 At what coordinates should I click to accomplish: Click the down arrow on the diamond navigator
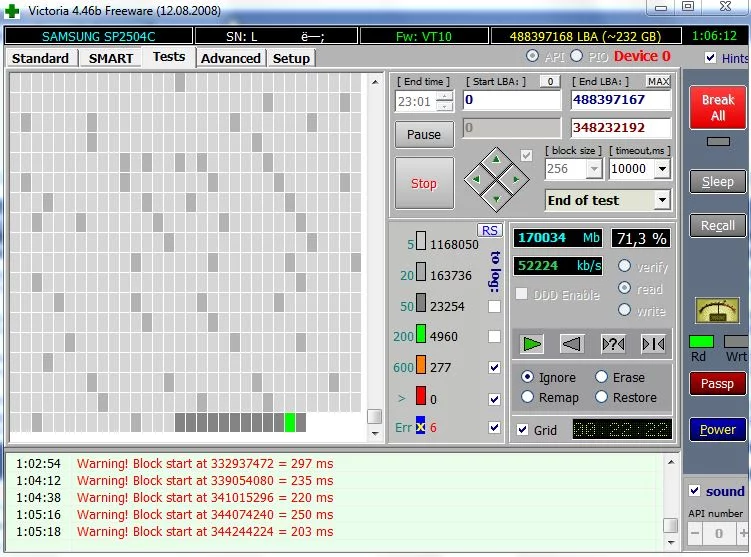[x=496, y=199]
